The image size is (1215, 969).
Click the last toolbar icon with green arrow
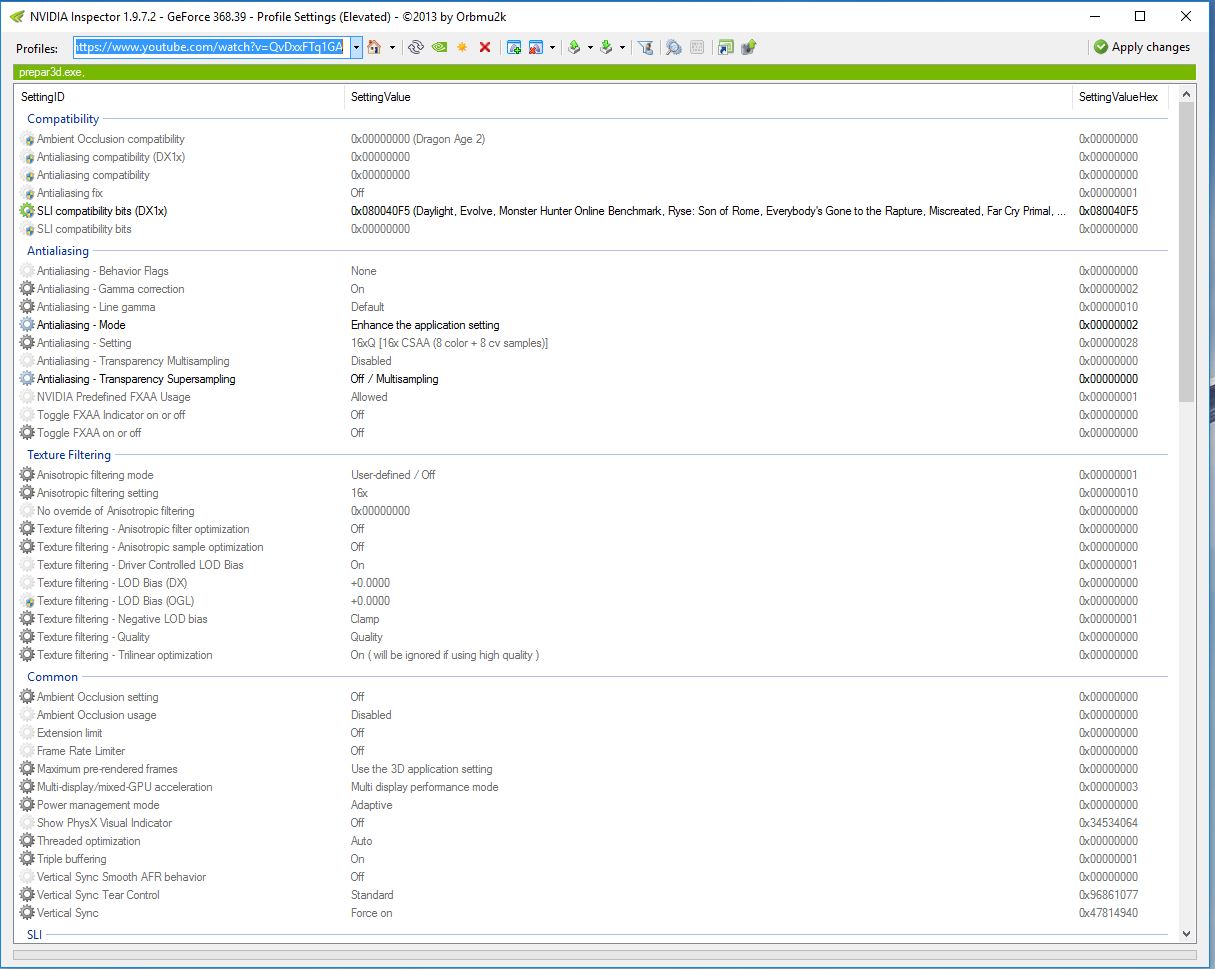pos(749,47)
